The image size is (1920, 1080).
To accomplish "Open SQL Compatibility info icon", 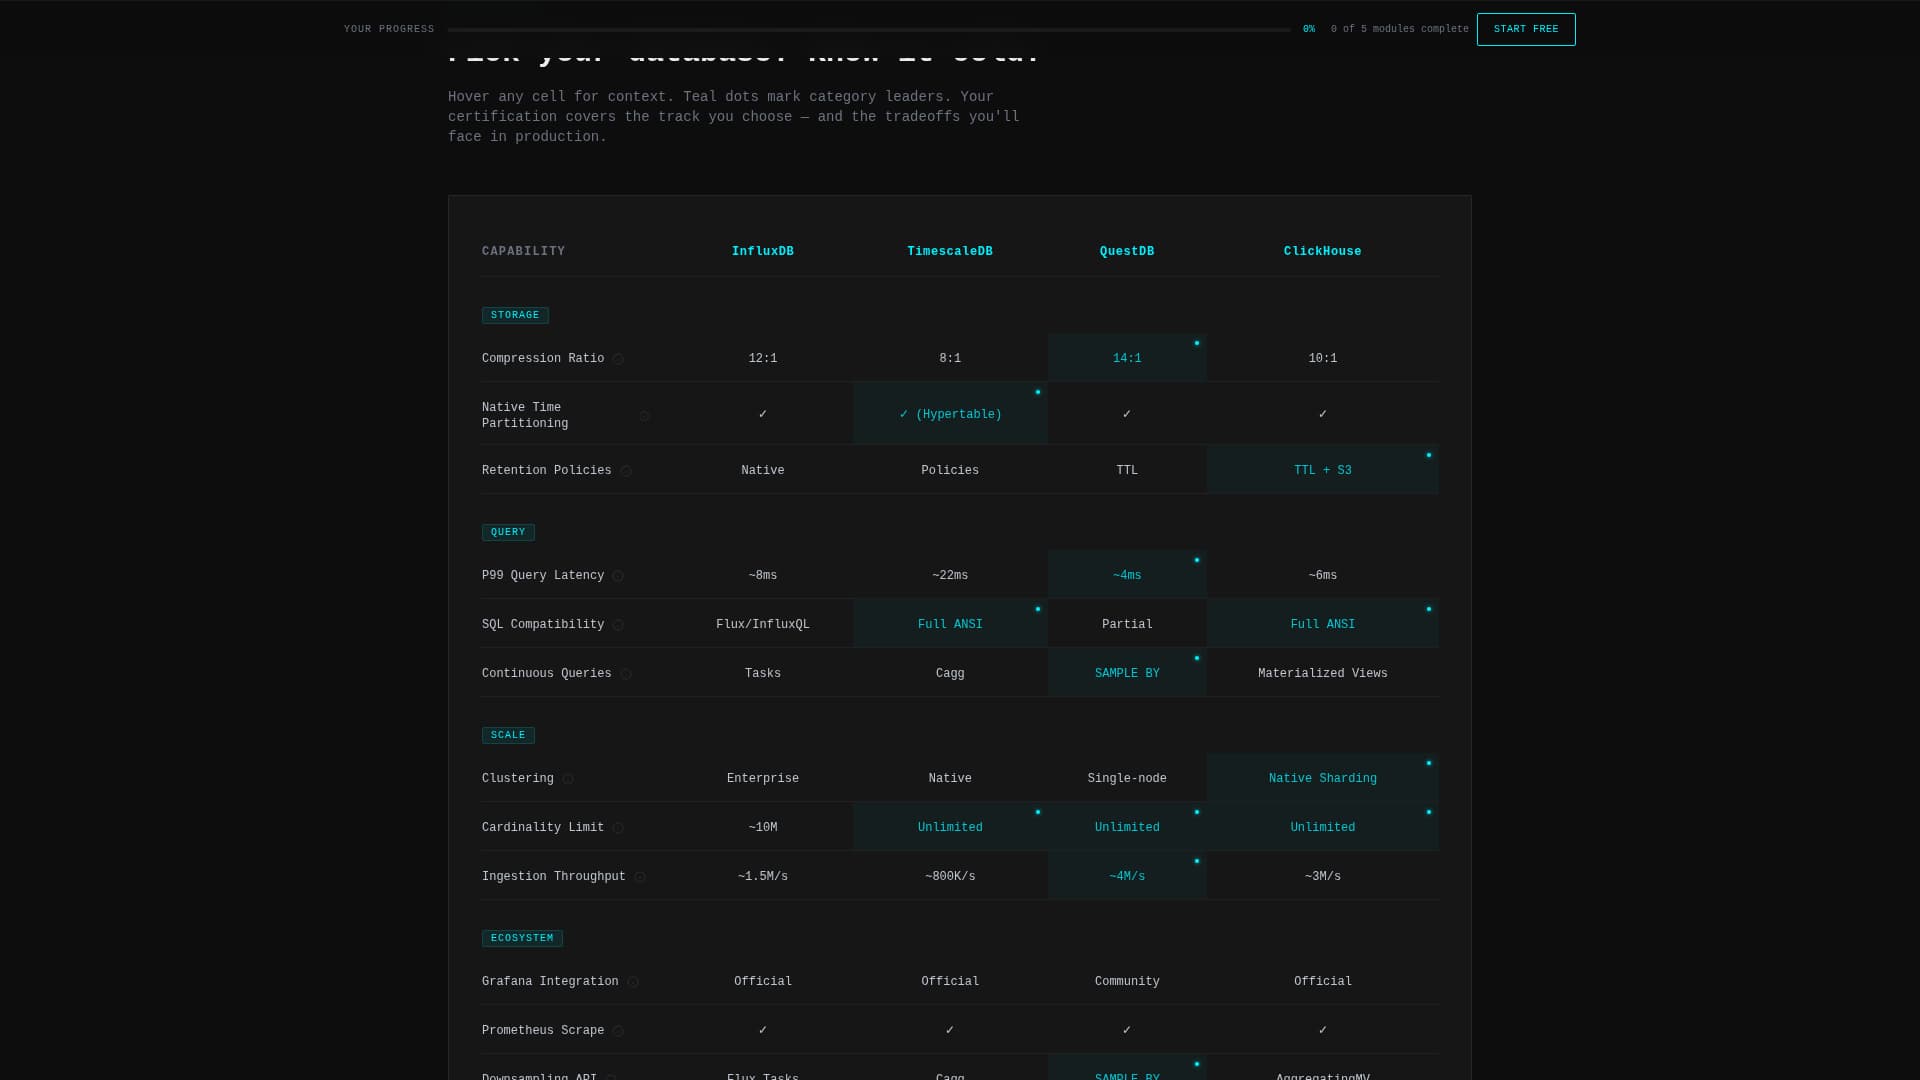I will click(x=618, y=625).
